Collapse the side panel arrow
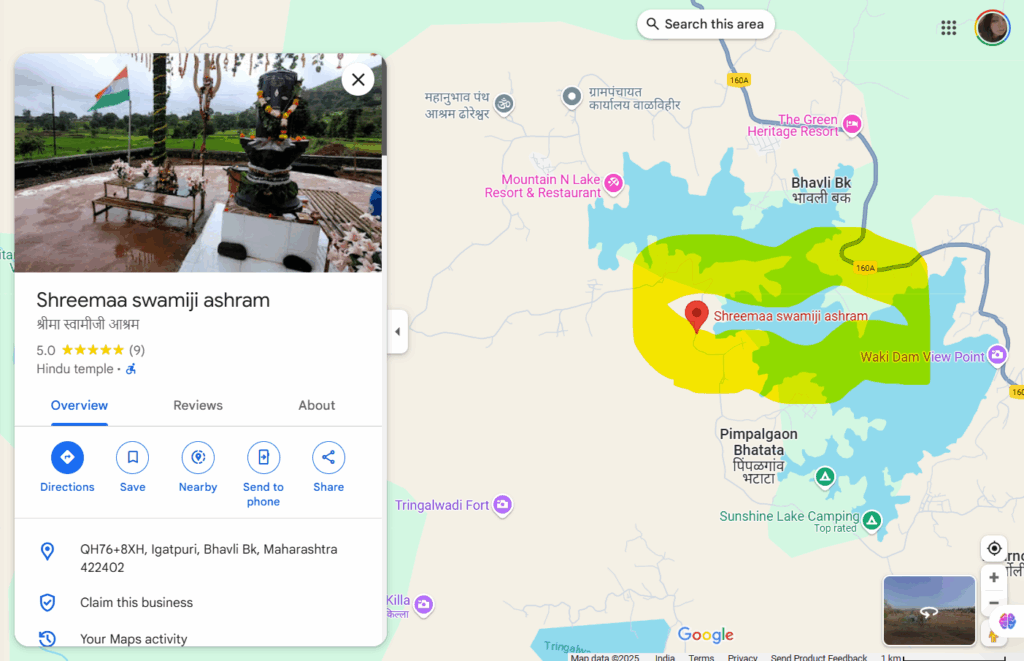Image resolution: width=1024 pixels, height=661 pixels. 398,332
